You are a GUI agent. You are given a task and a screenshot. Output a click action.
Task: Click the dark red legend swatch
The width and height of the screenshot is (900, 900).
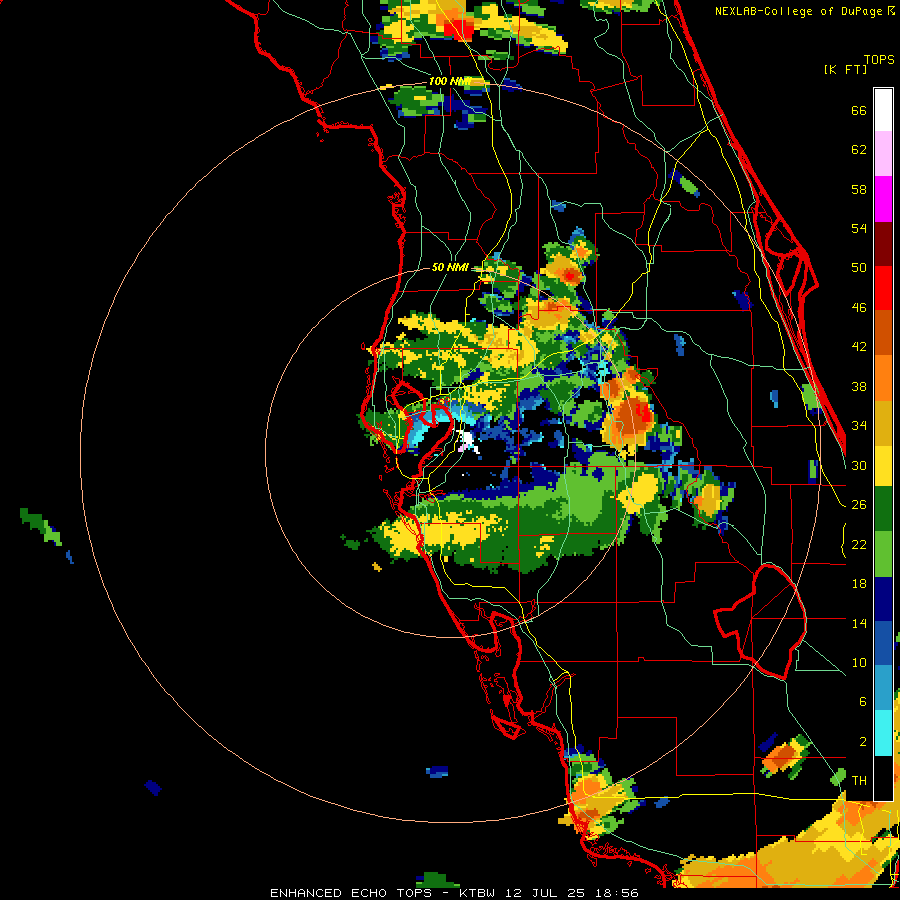click(x=883, y=243)
